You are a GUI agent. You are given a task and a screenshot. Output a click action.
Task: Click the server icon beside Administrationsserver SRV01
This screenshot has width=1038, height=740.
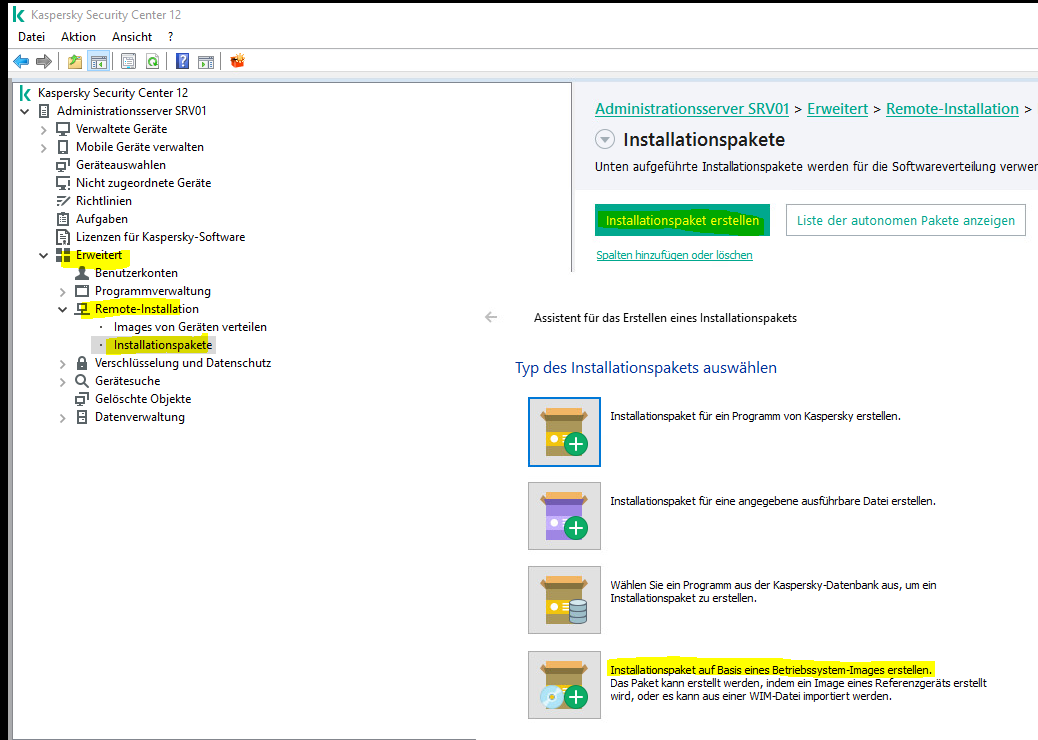coord(44,111)
